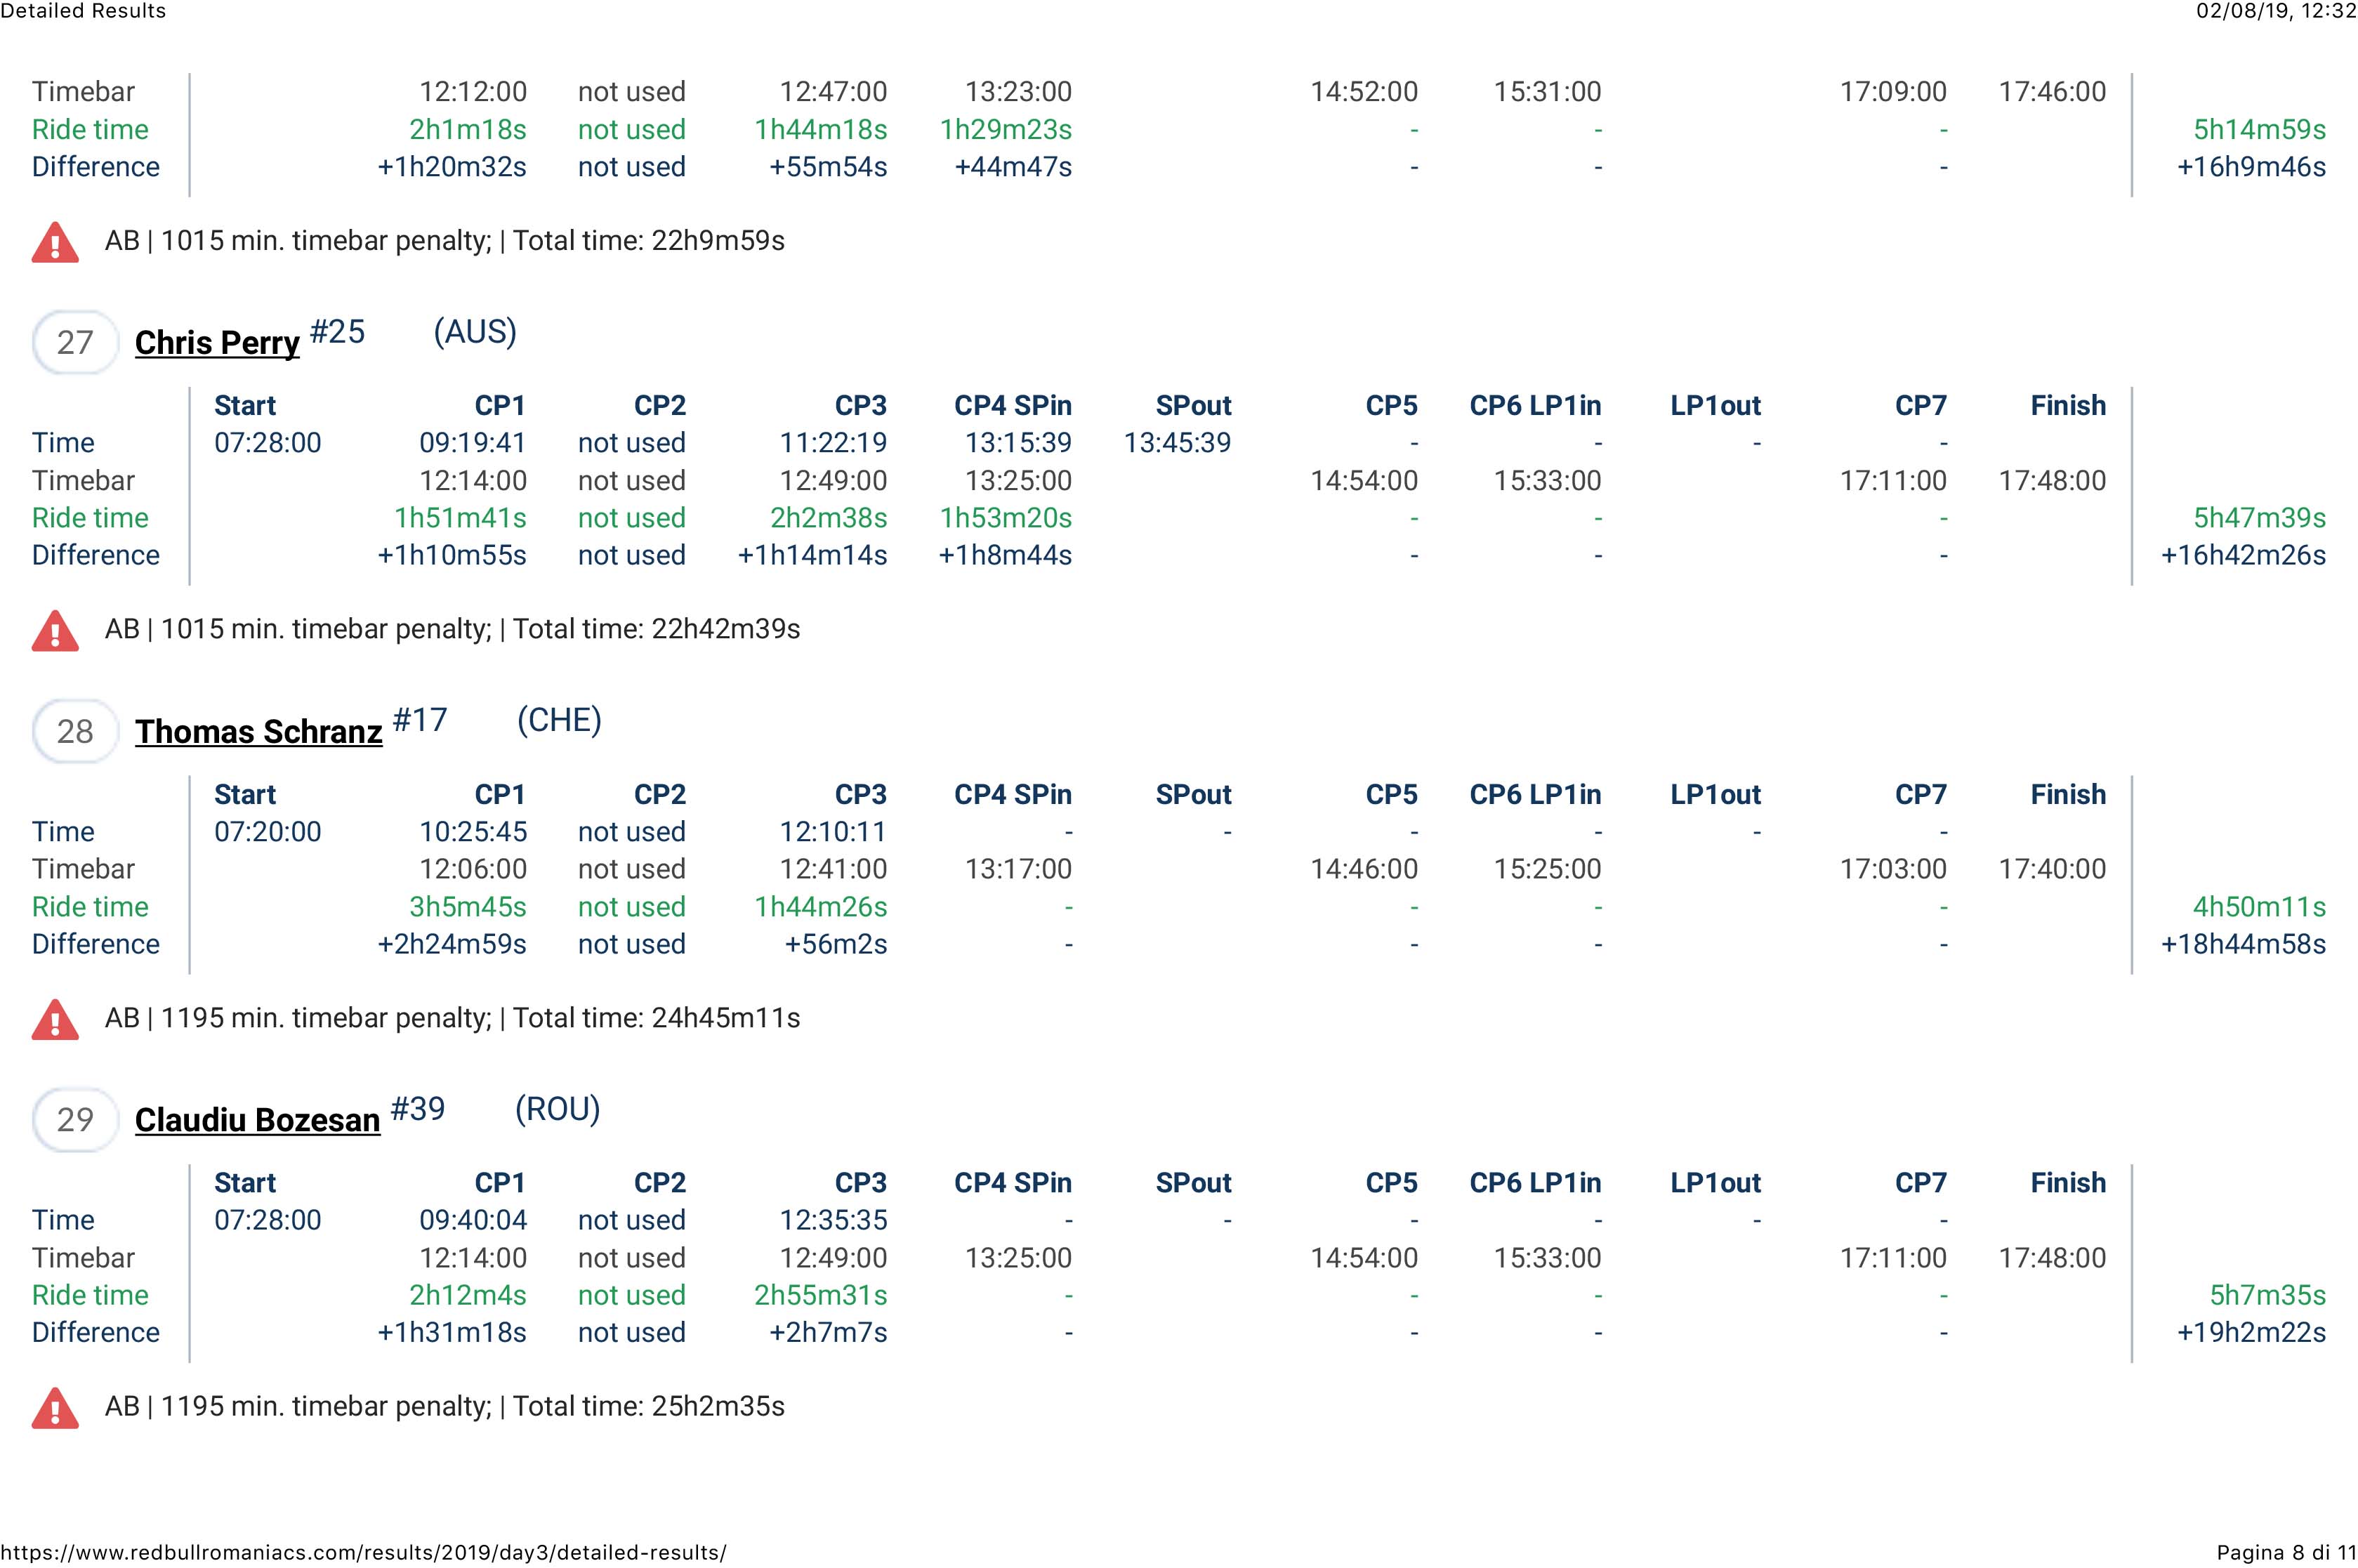
Task: Click Thomas Schranz's total difference +18h44m58s
Action: [x=2243, y=944]
